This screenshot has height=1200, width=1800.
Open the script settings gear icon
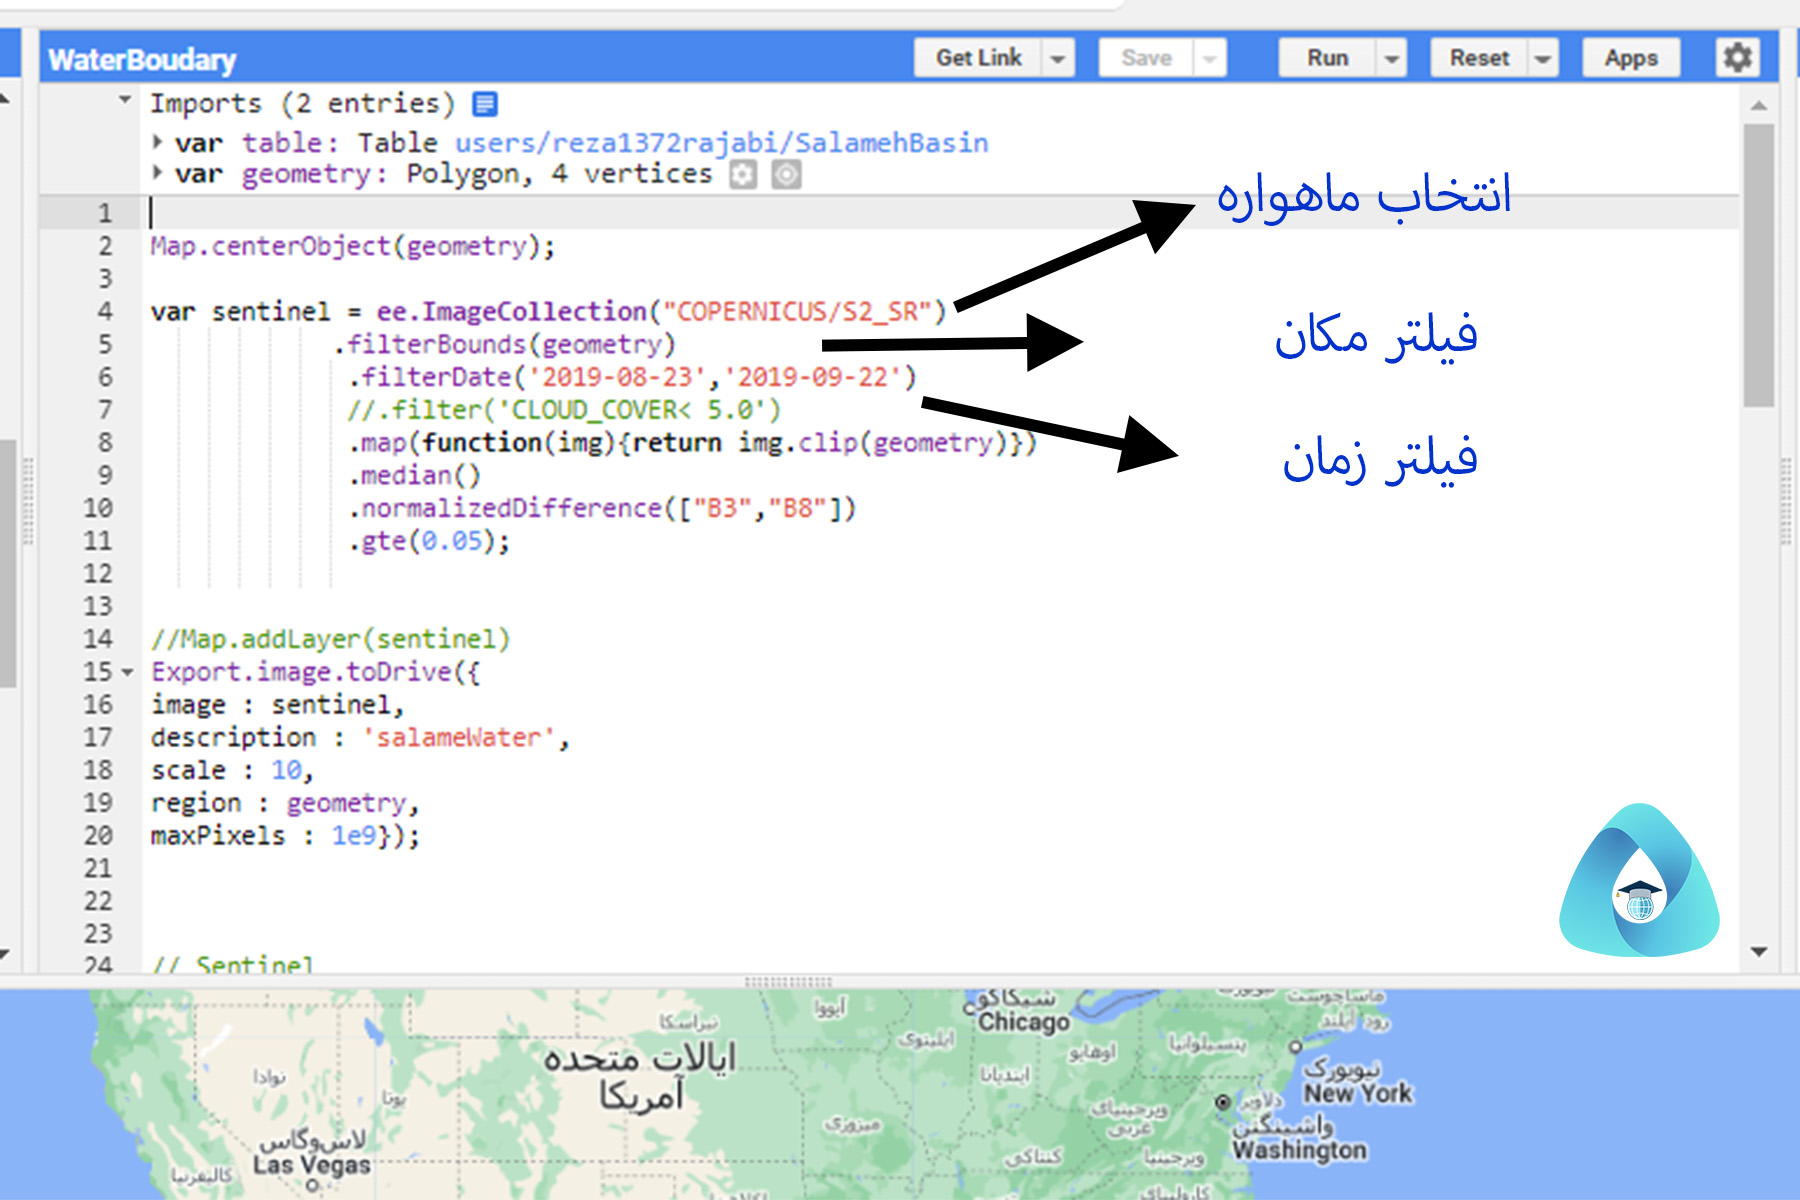pos(1736,57)
